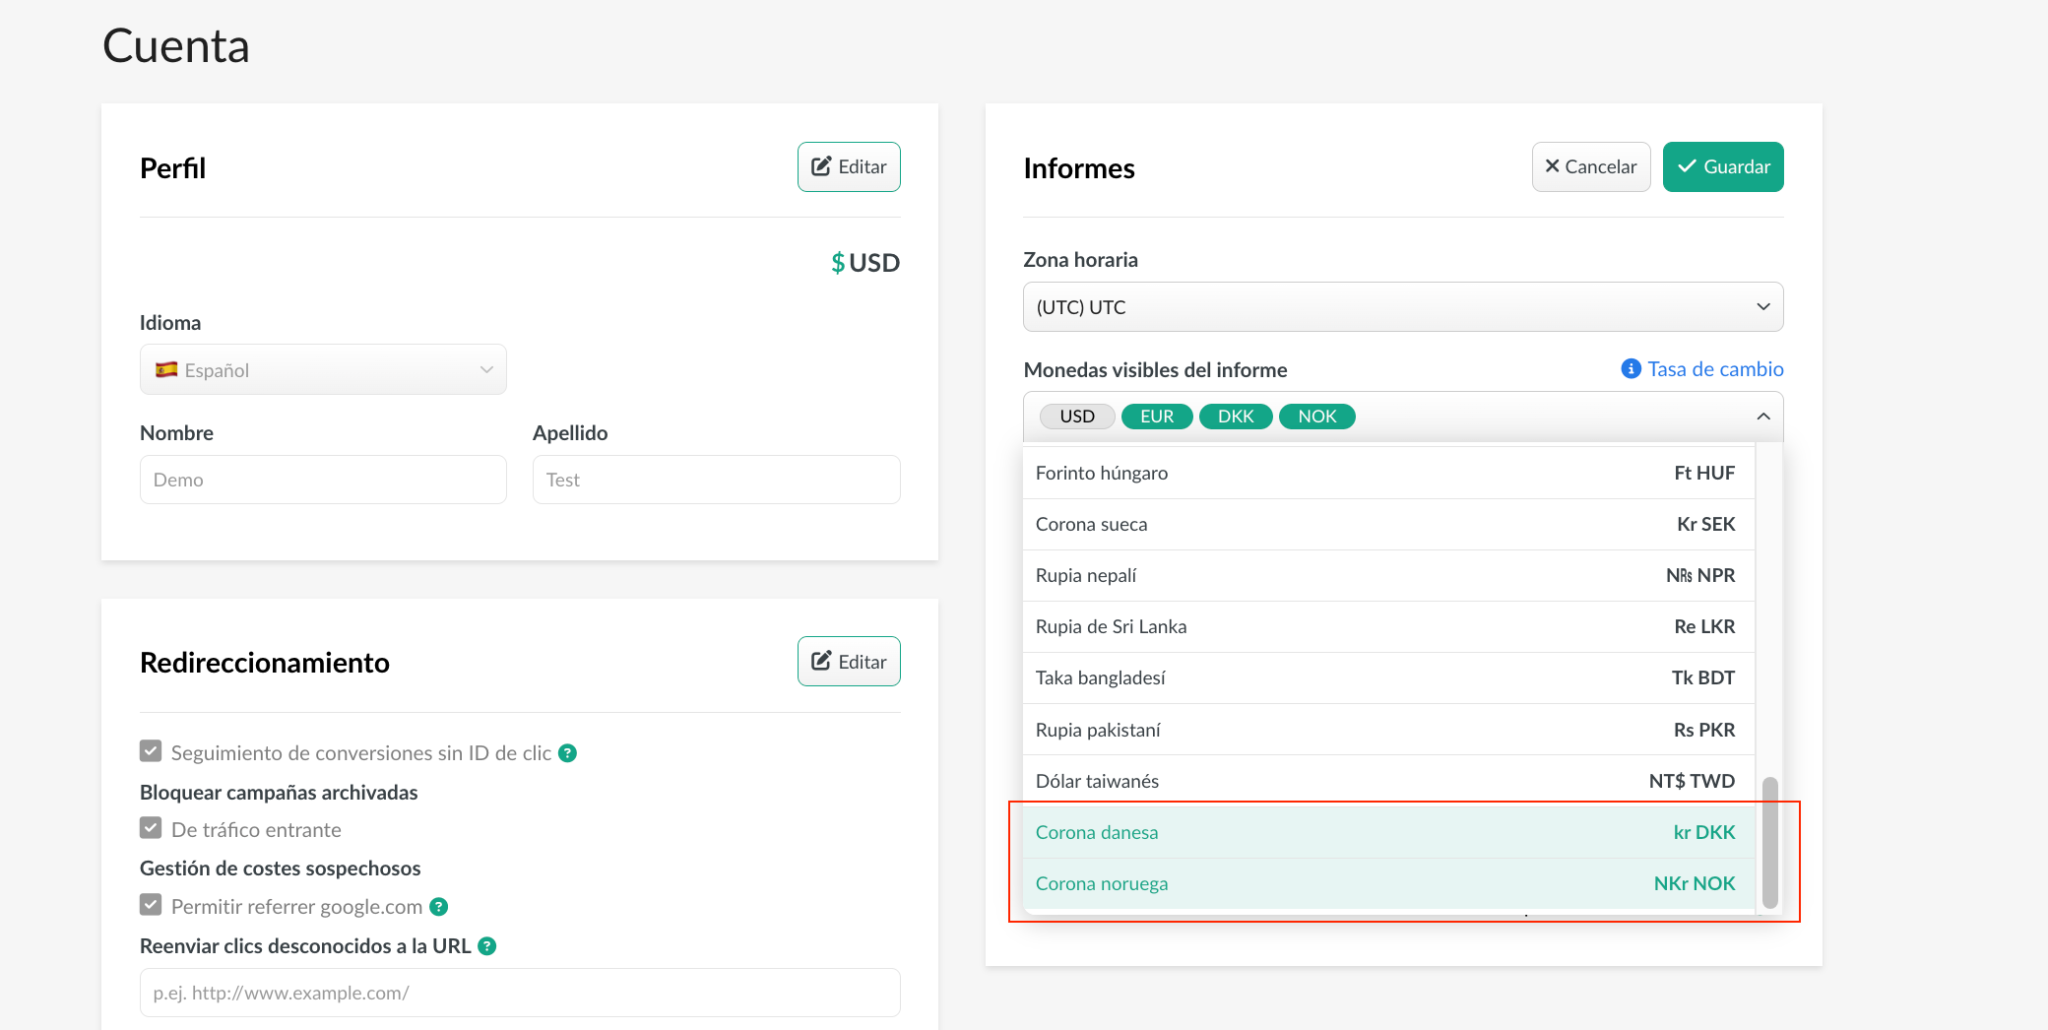This screenshot has height=1030, width=2048.
Task: Click the help icon next to conversiones sin ID
Action: (567, 752)
